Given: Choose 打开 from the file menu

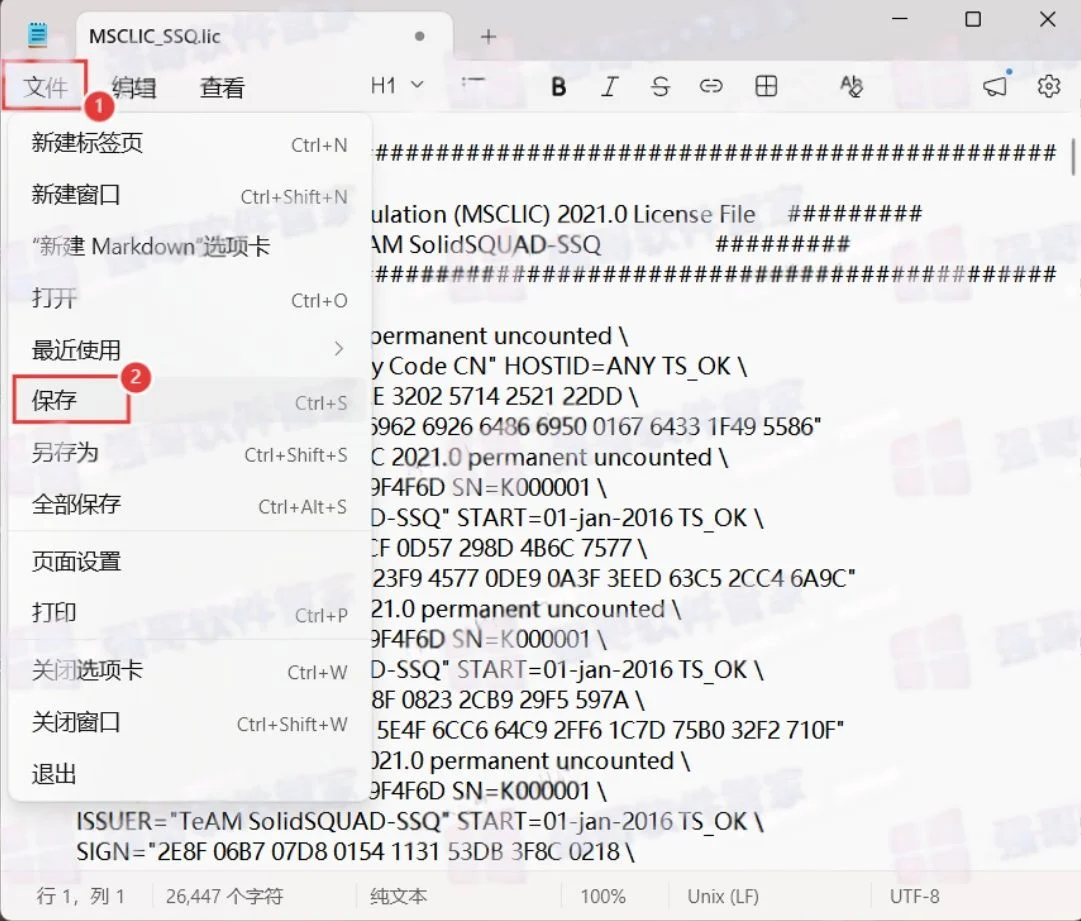Looking at the screenshot, I should (190, 298).
